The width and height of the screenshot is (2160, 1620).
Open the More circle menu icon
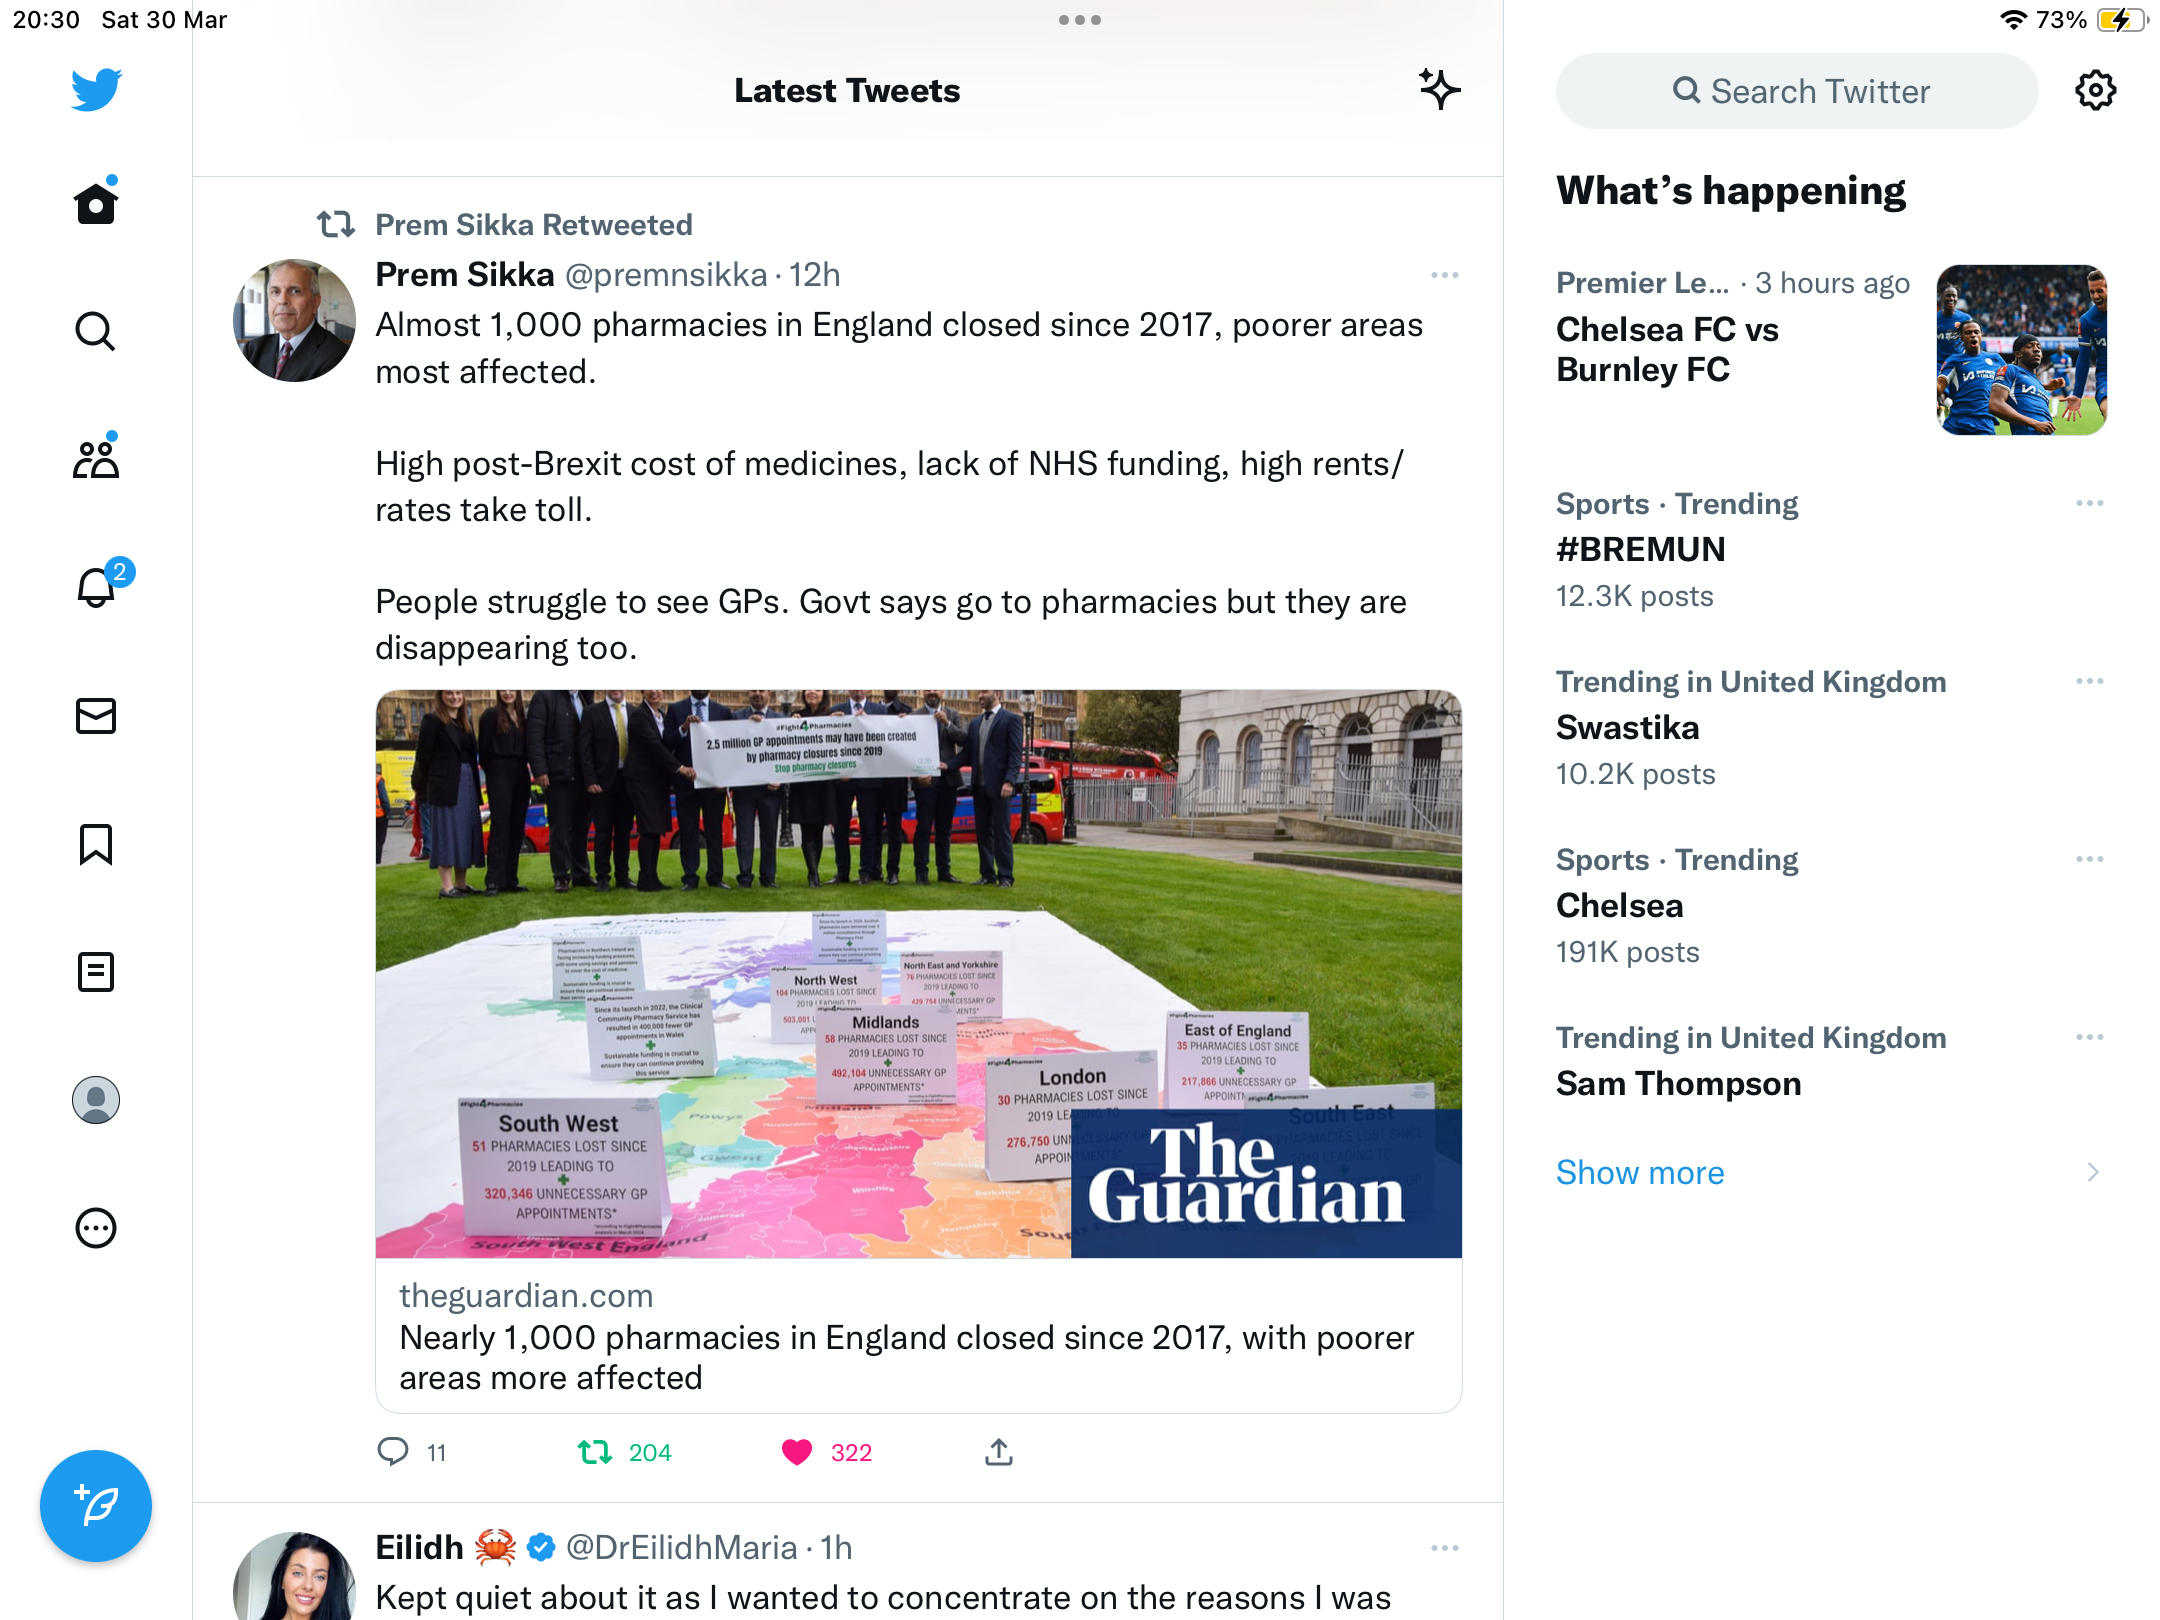click(x=96, y=1228)
